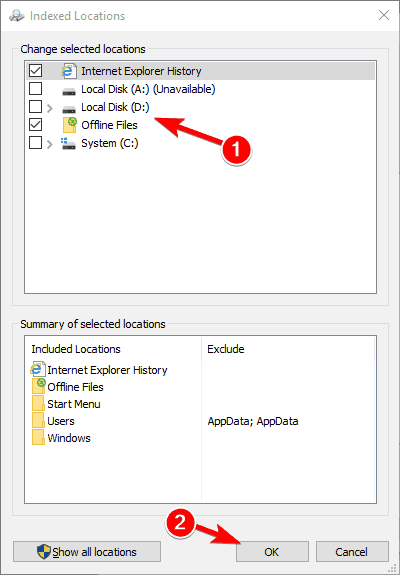Uncheck the Offline Files checkbox
Image resolution: width=400 pixels, height=575 pixels.
[35, 125]
